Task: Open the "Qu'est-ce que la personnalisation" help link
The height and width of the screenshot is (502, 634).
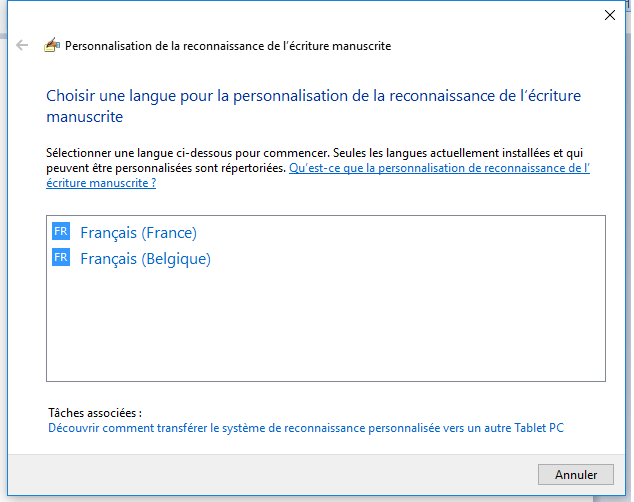Action: [x=439, y=168]
